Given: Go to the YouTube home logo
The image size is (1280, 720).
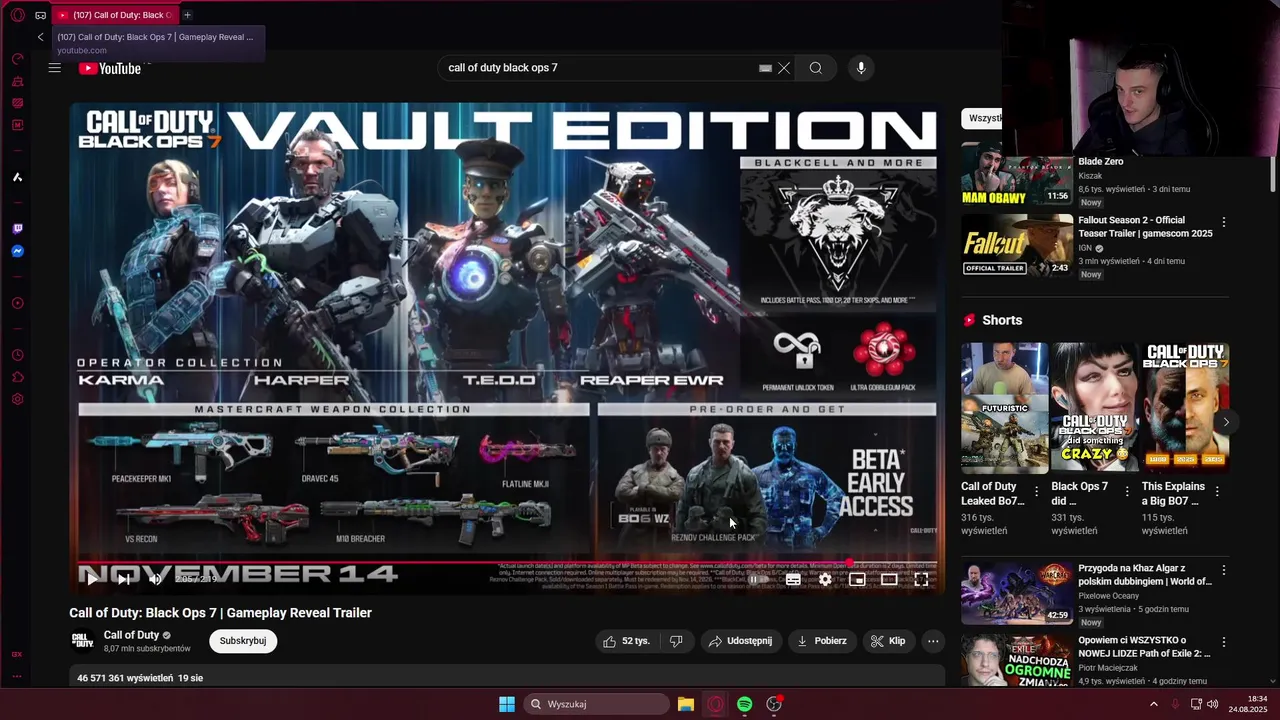Looking at the screenshot, I should (x=111, y=68).
